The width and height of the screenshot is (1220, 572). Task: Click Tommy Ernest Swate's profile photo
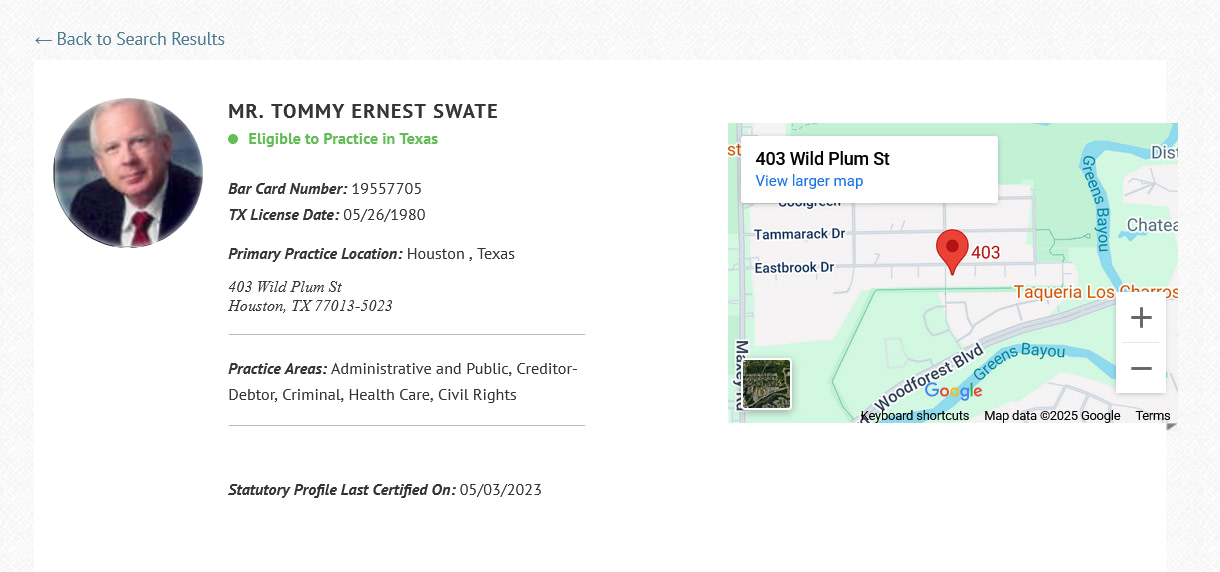click(x=128, y=173)
